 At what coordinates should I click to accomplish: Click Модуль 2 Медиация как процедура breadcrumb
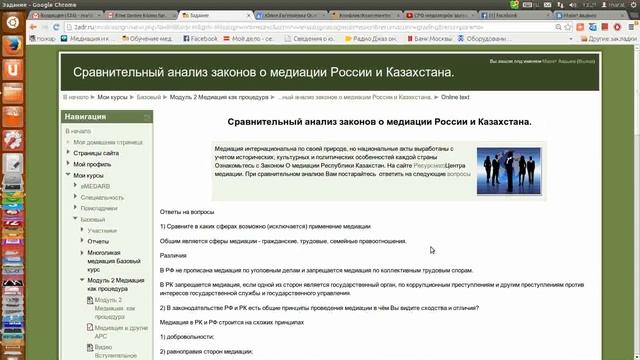(219, 97)
